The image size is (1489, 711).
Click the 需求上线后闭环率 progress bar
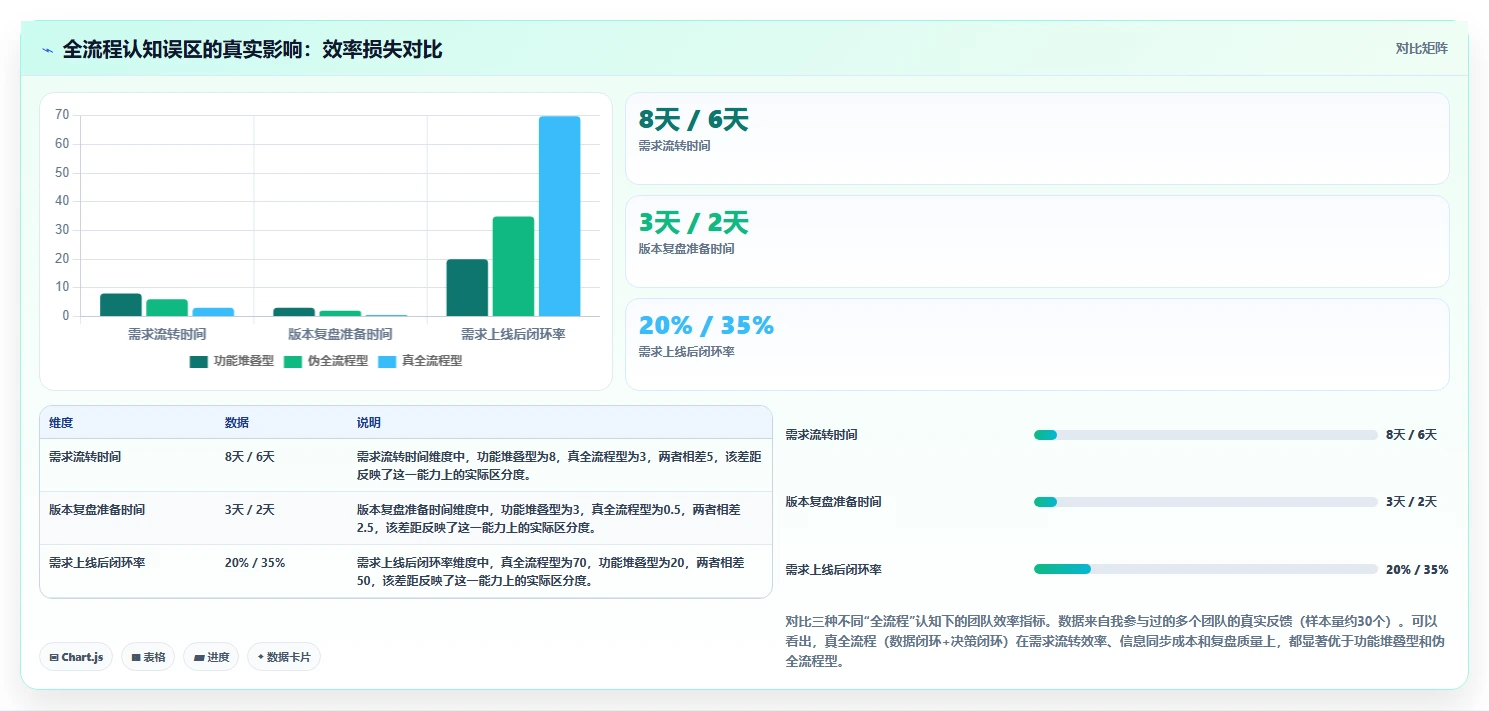point(1206,569)
